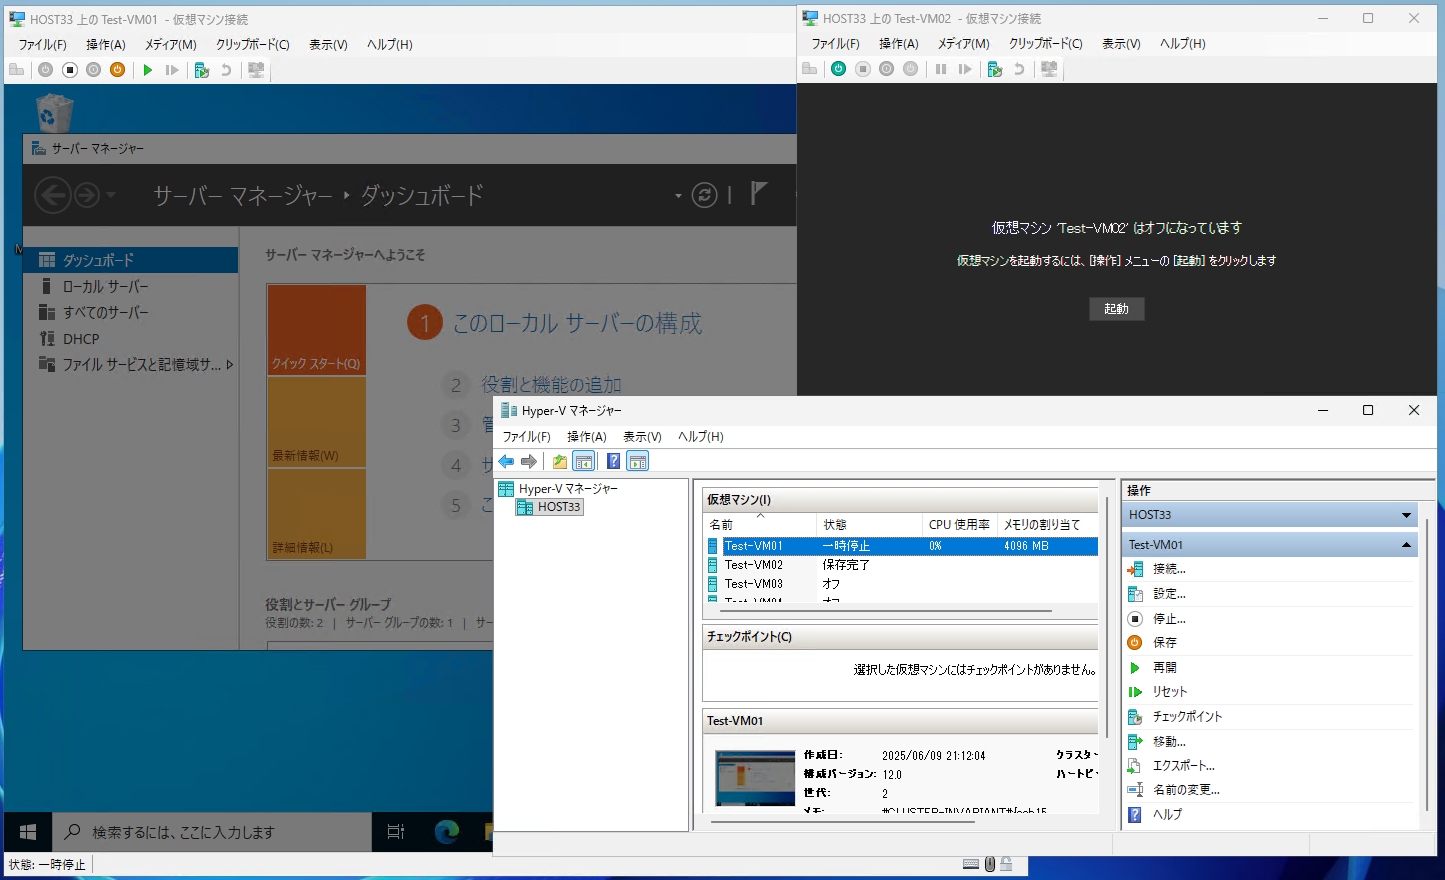Click リセット in the Actions pane

1169,692
